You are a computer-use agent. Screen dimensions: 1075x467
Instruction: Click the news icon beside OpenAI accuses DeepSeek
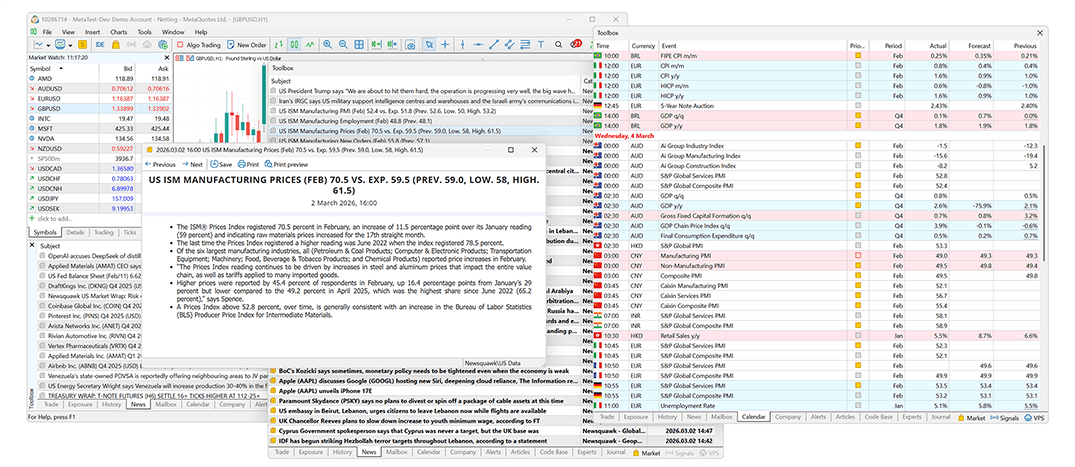pos(42,255)
